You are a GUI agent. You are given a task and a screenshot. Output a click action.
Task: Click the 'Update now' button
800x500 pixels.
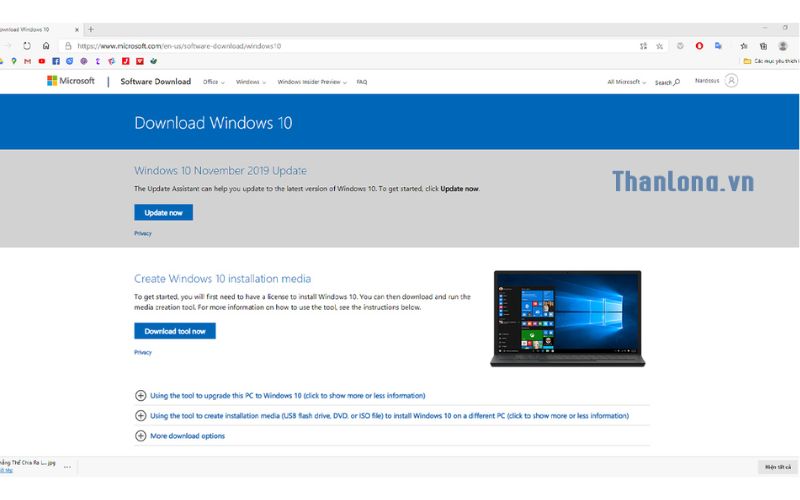[163, 213]
